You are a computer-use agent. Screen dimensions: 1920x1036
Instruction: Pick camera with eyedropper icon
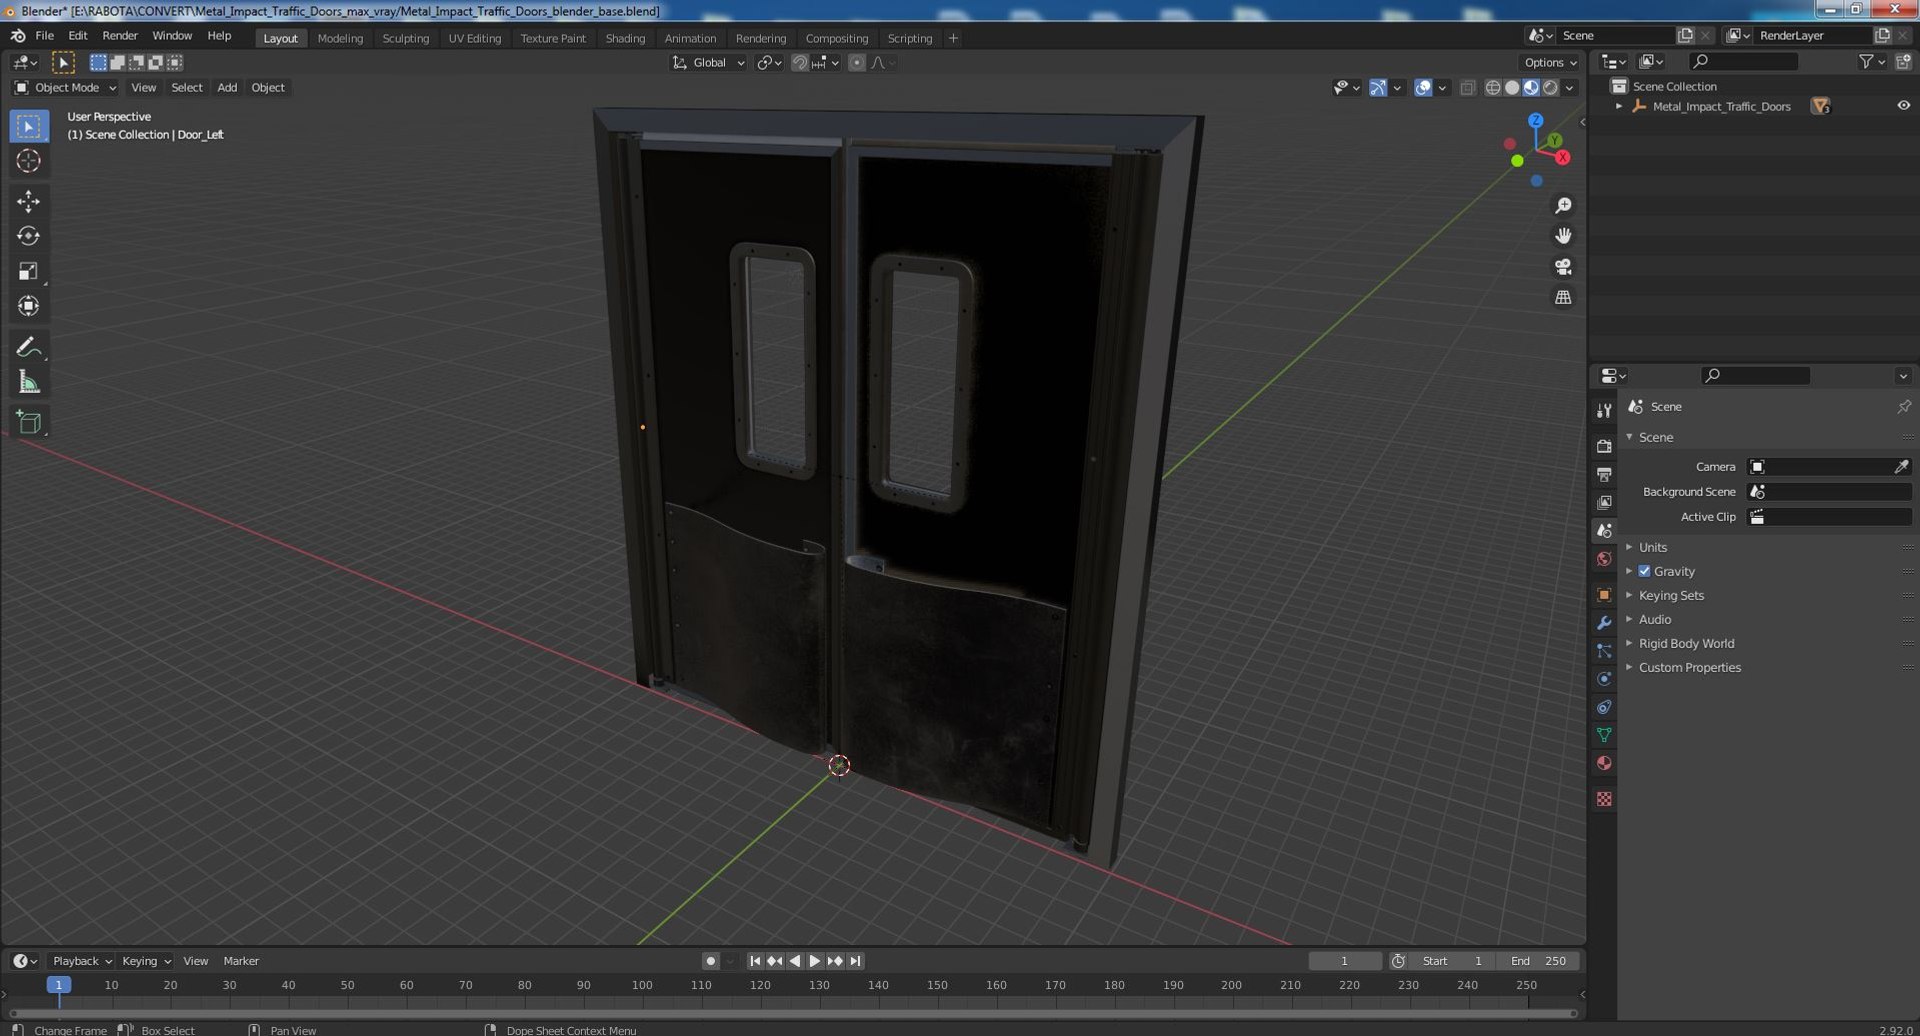1901,467
